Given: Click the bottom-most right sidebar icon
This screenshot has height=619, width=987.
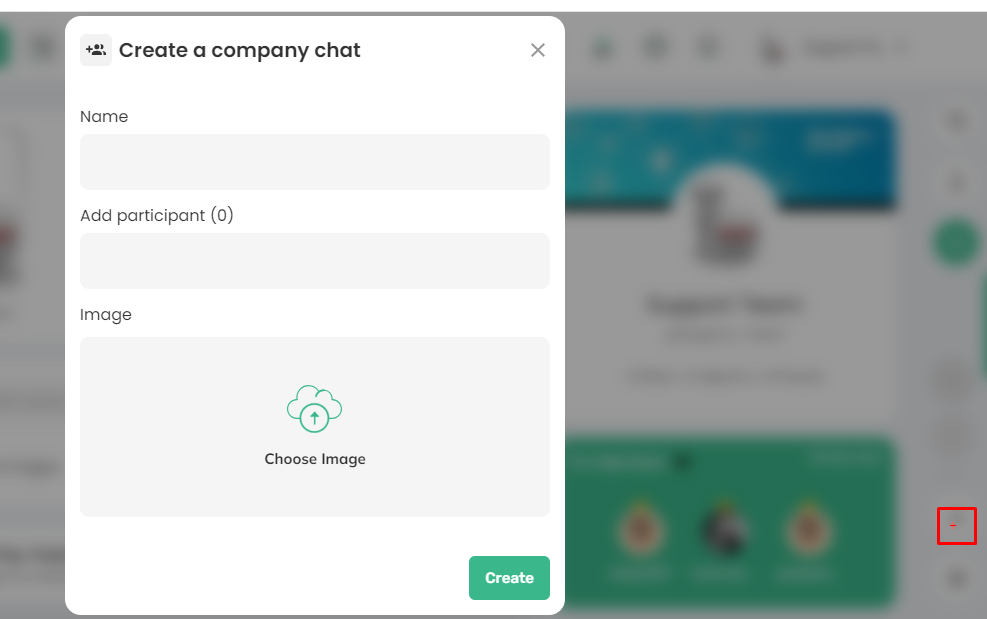Looking at the screenshot, I should coord(957,578).
